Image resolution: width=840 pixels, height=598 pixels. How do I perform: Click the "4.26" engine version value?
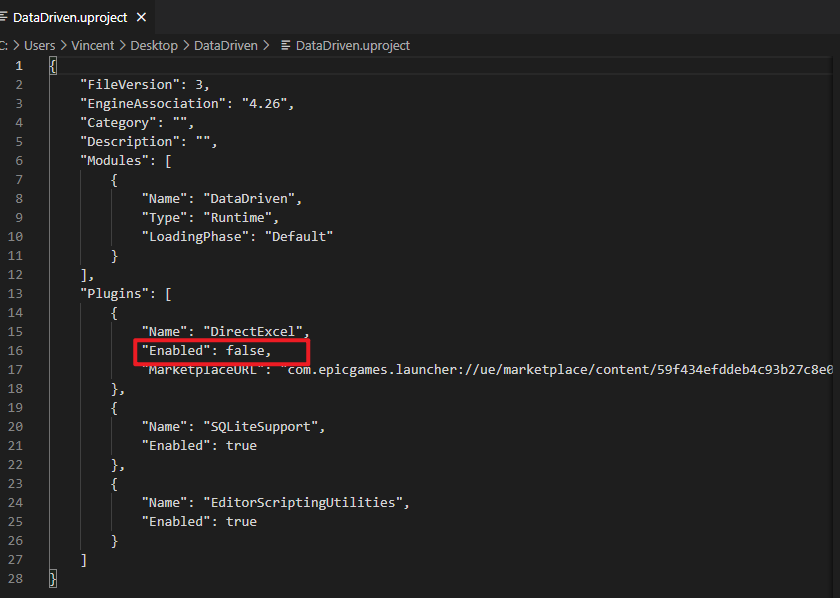(x=265, y=103)
